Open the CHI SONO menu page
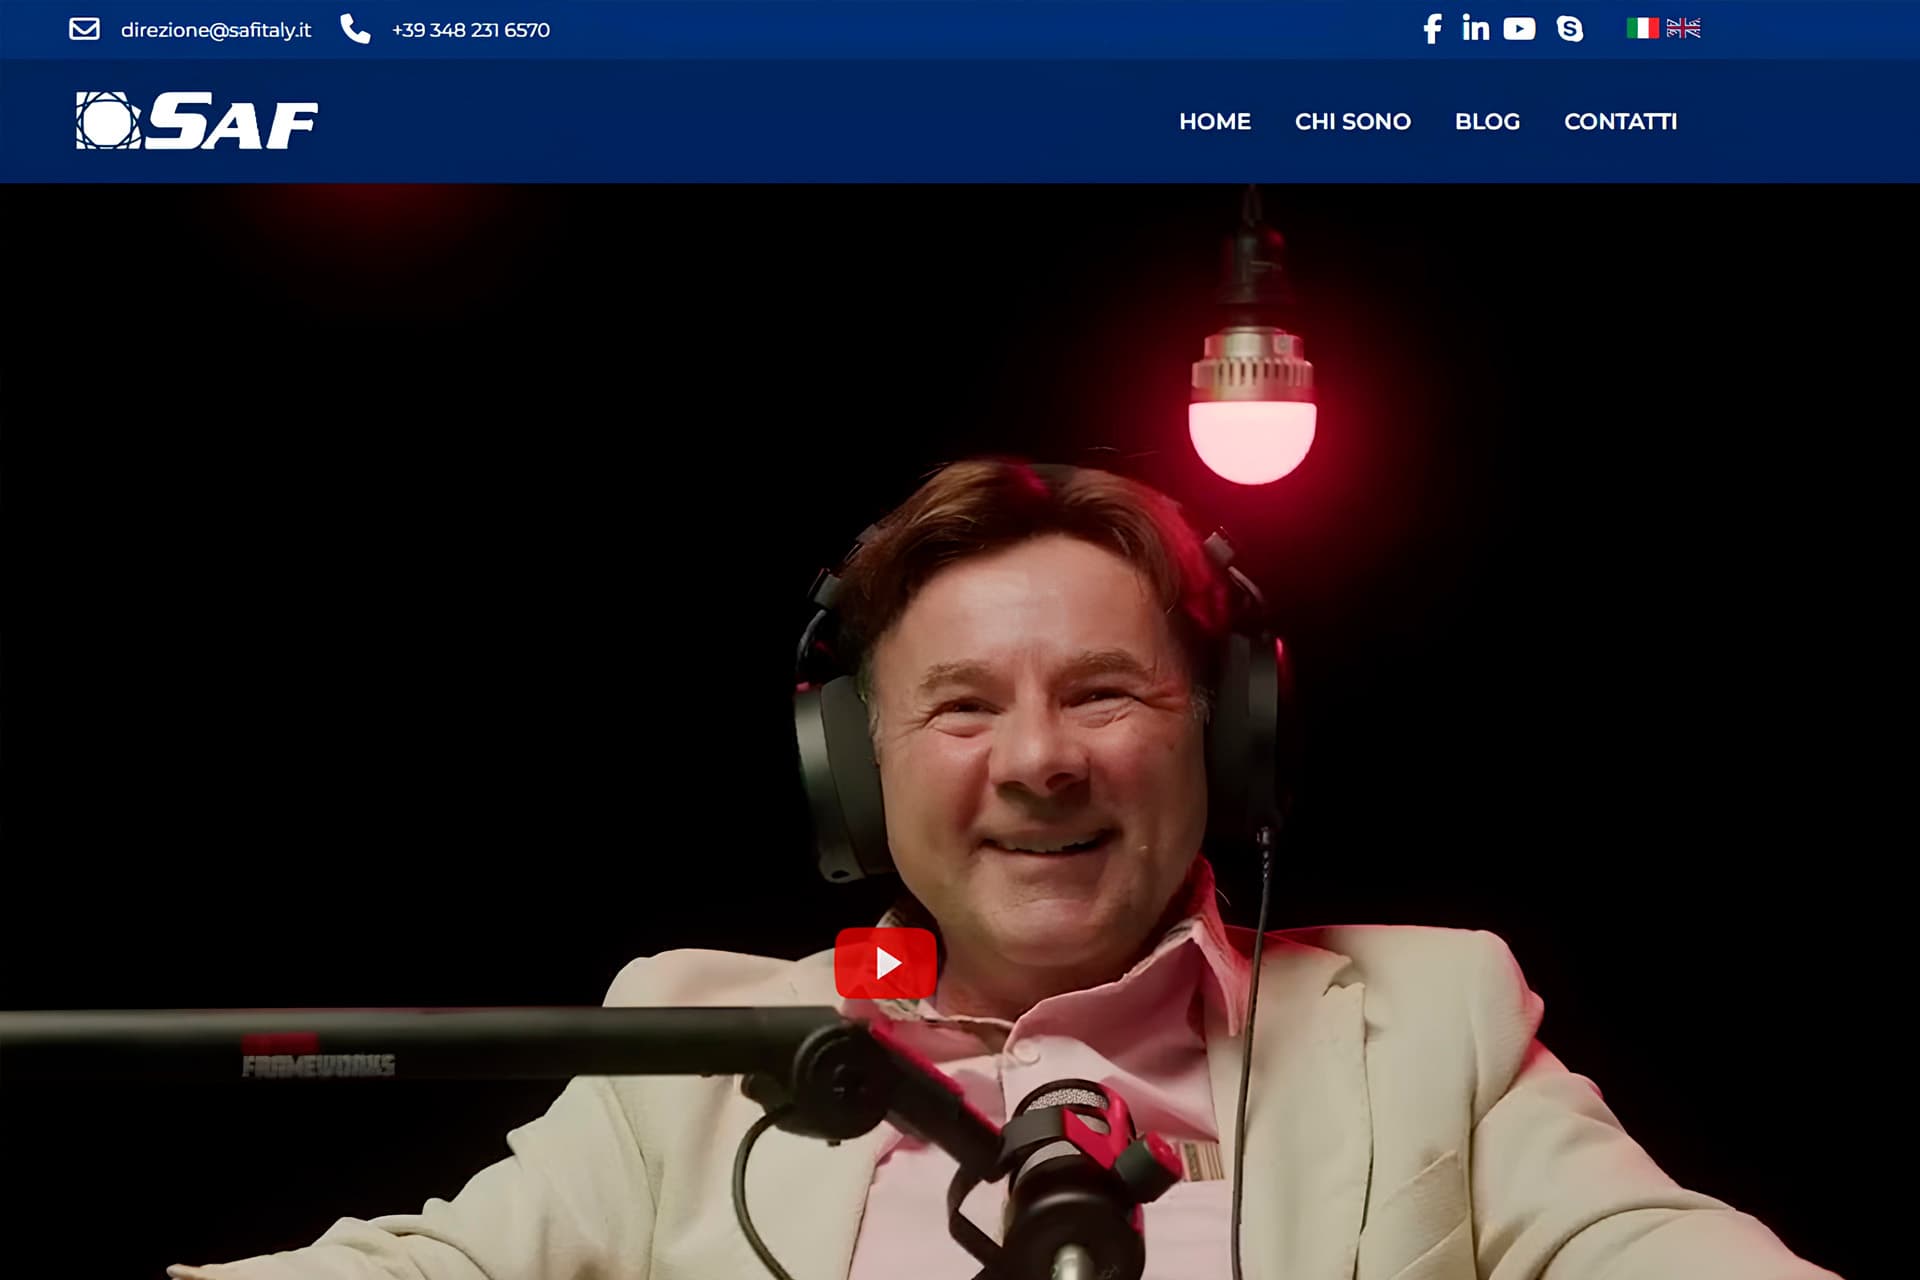 [1352, 121]
